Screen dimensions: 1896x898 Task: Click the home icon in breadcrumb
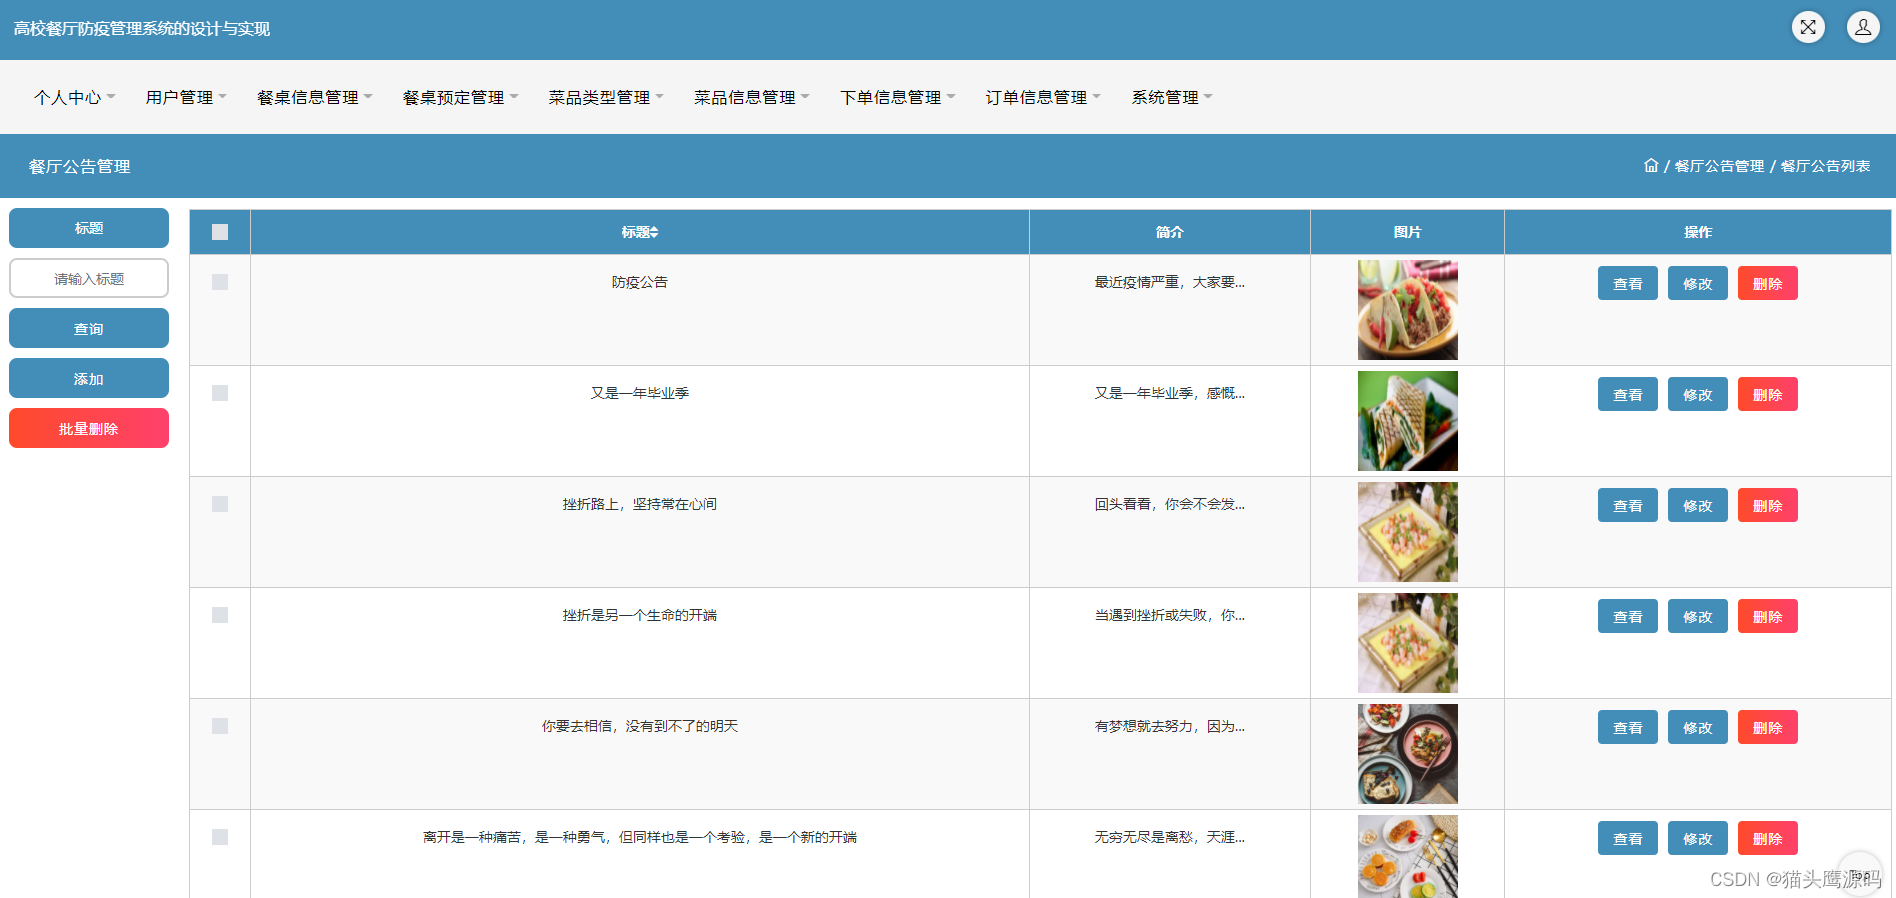click(1651, 166)
